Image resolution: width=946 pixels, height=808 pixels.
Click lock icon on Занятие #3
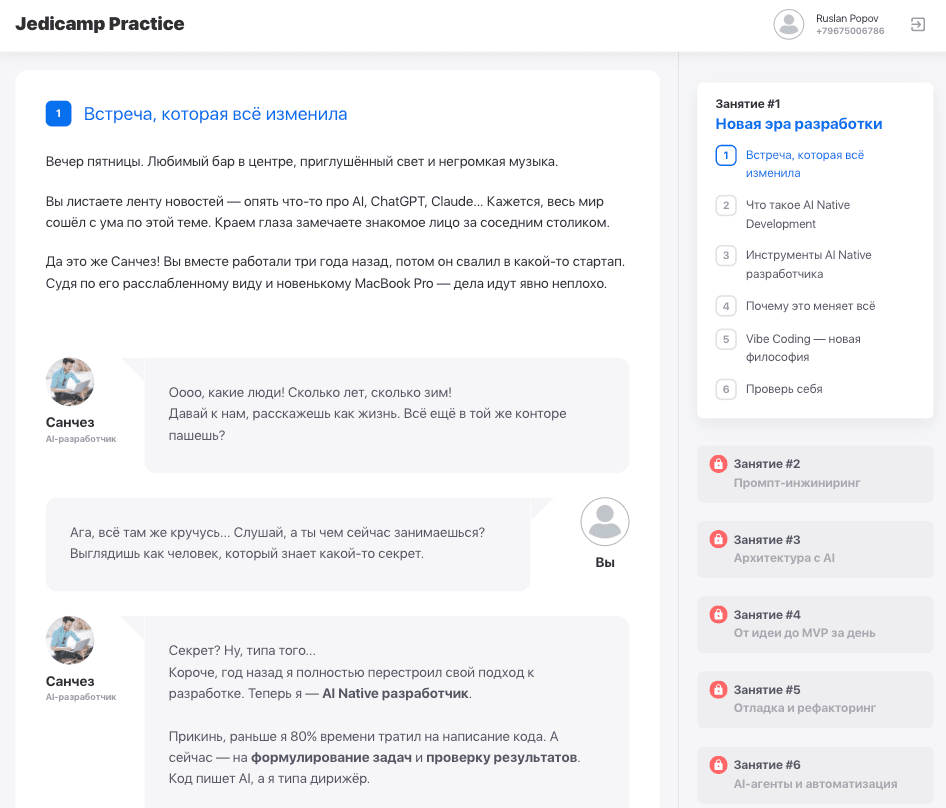(718, 540)
